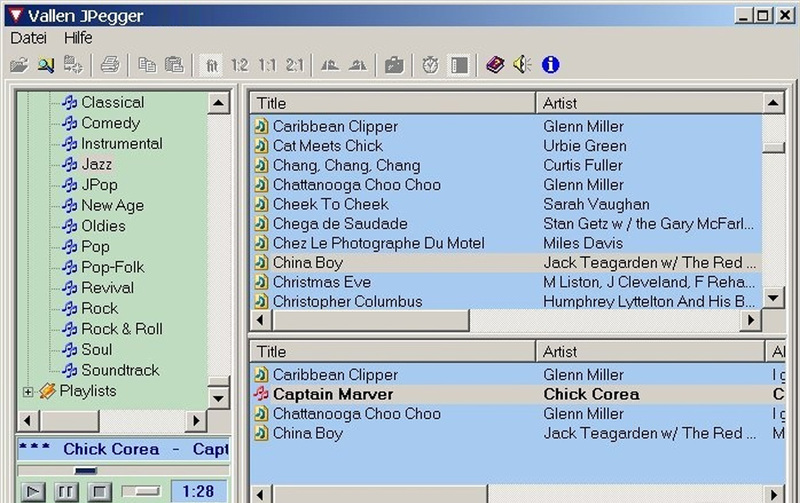Click the help book icon
The height and width of the screenshot is (503, 800).
[x=494, y=65]
